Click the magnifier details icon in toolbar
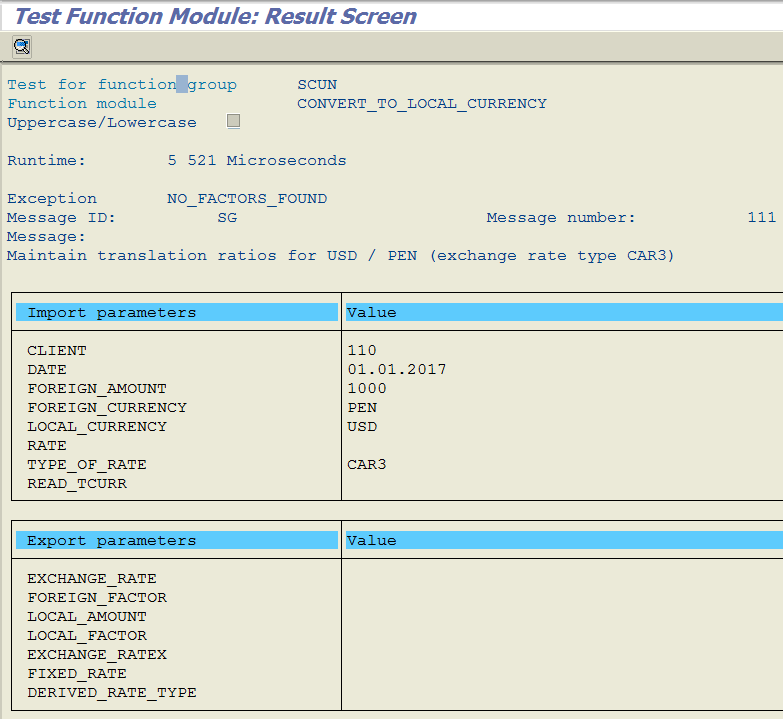This screenshot has height=719, width=783. click(x=21, y=46)
